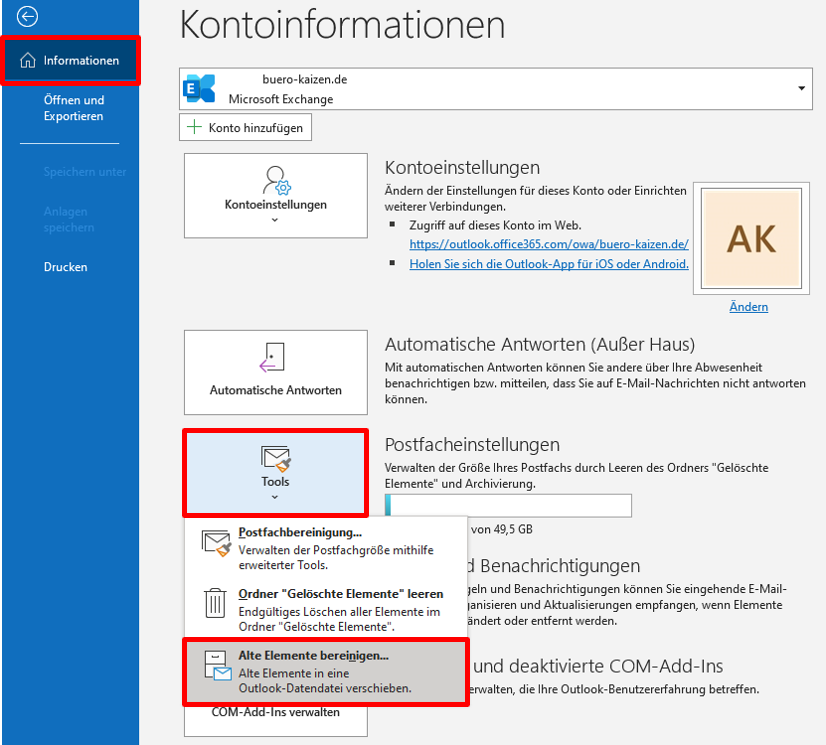This screenshot has width=826, height=745.
Task: Click the Konto hinzufügen button
Action: 245,128
